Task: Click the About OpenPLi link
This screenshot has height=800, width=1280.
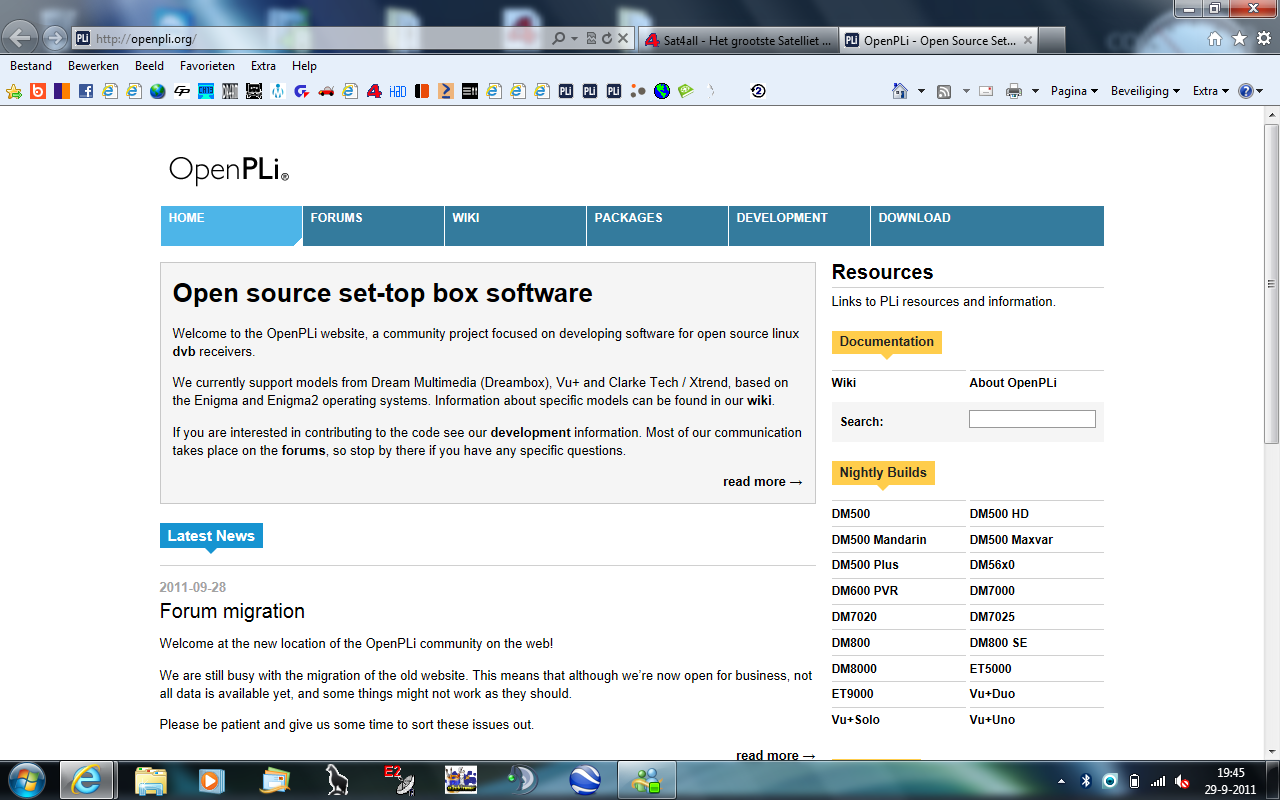Action: tap(1013, 383)
